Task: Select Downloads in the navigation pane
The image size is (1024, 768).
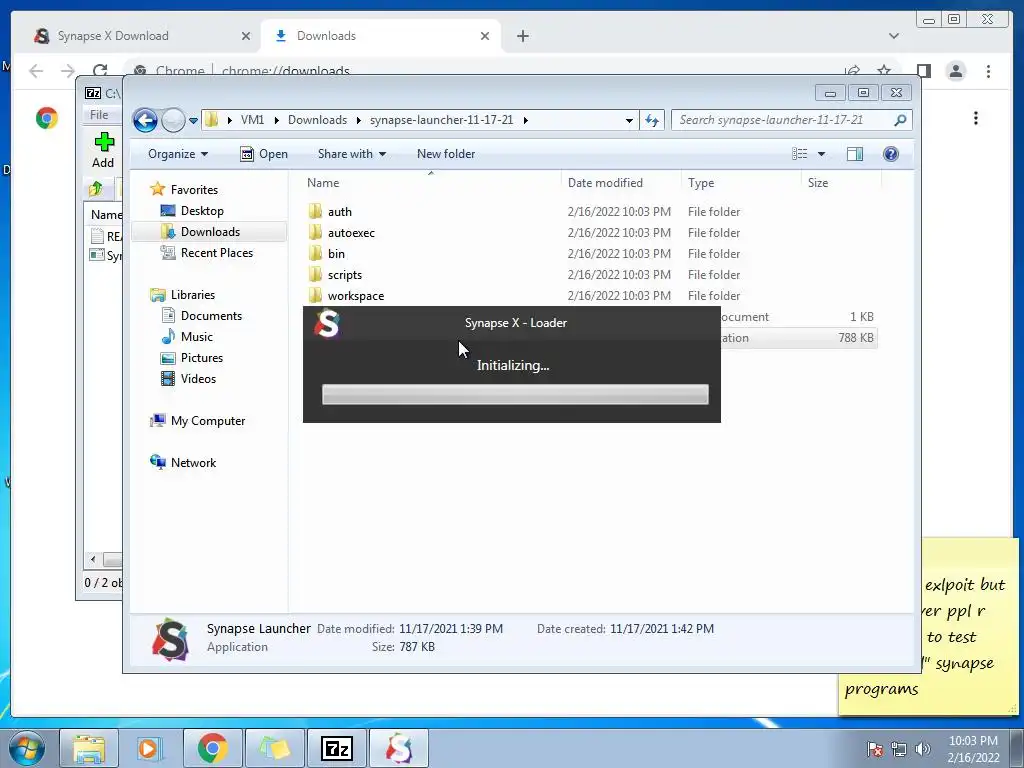Action: 210,232
